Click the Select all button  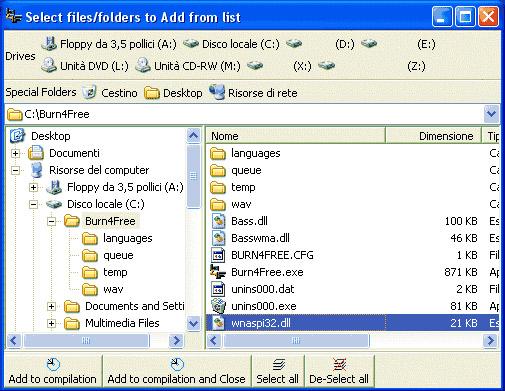click(x=278, y=371)
